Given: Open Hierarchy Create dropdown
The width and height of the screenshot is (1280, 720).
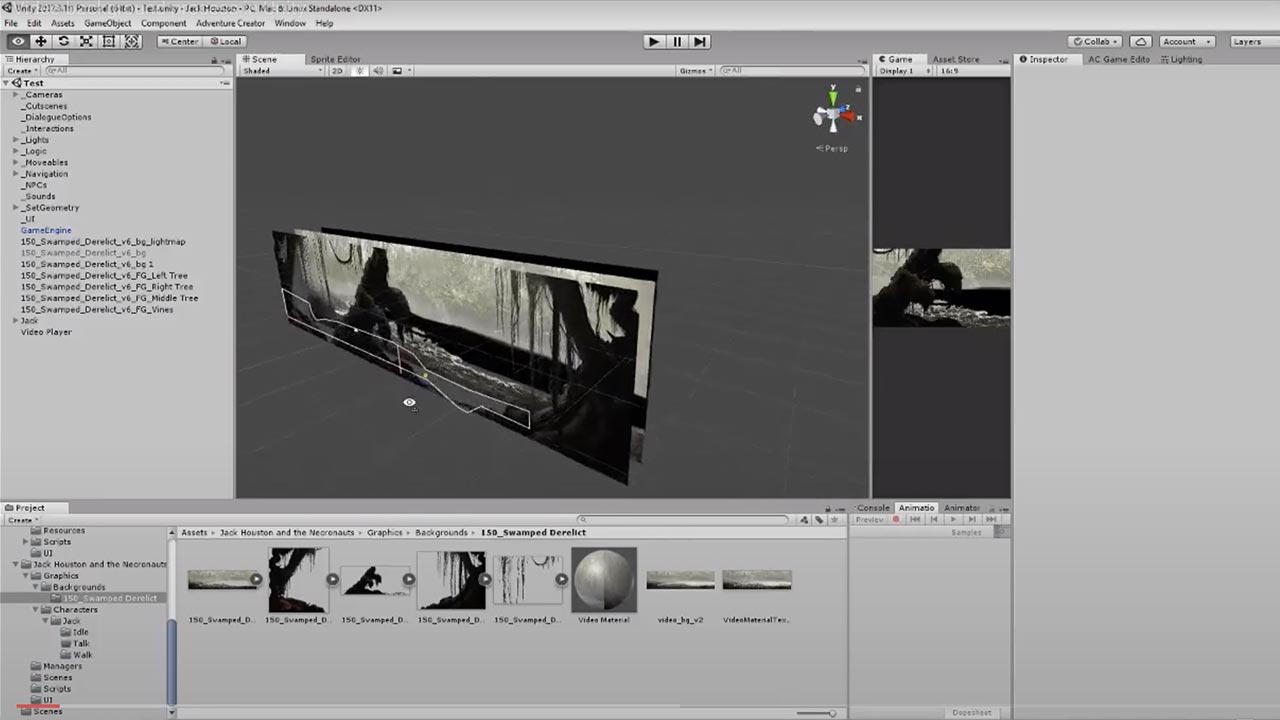Looking at the screenshot, I should pyautogui.click(x=21, y=71).
